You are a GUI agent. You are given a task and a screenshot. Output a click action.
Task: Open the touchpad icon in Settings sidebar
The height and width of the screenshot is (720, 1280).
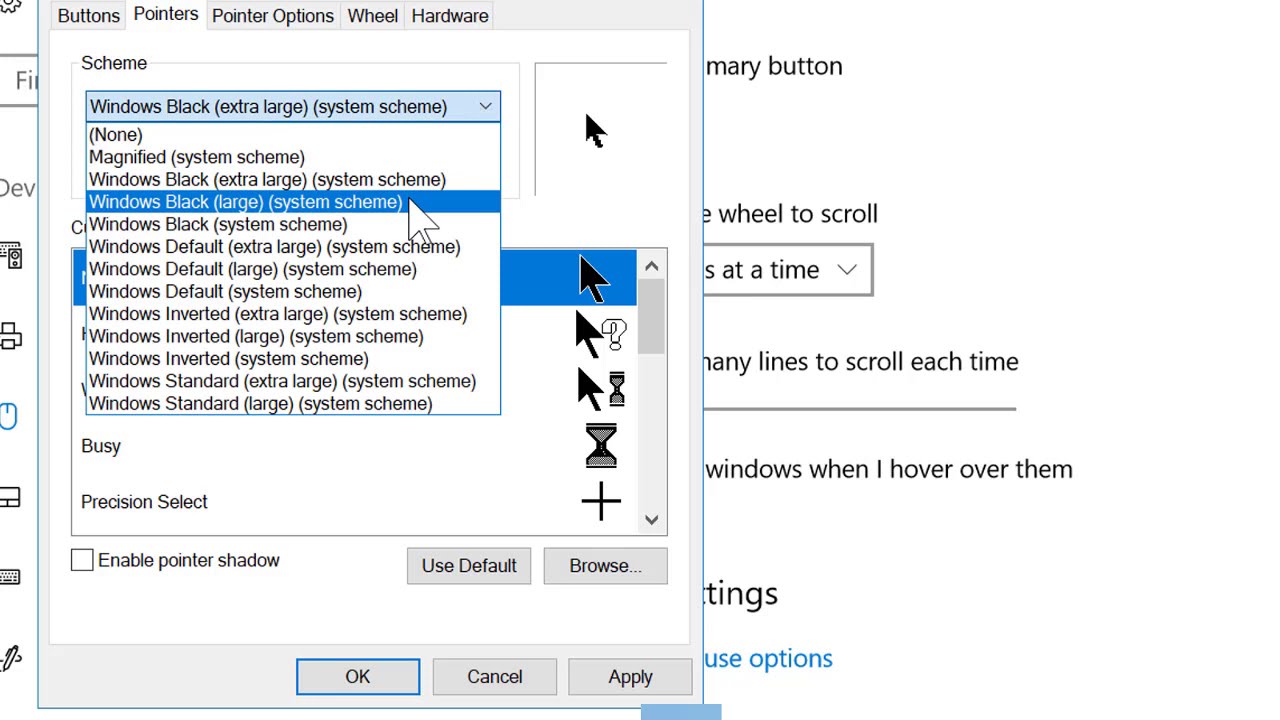[10, 497]
